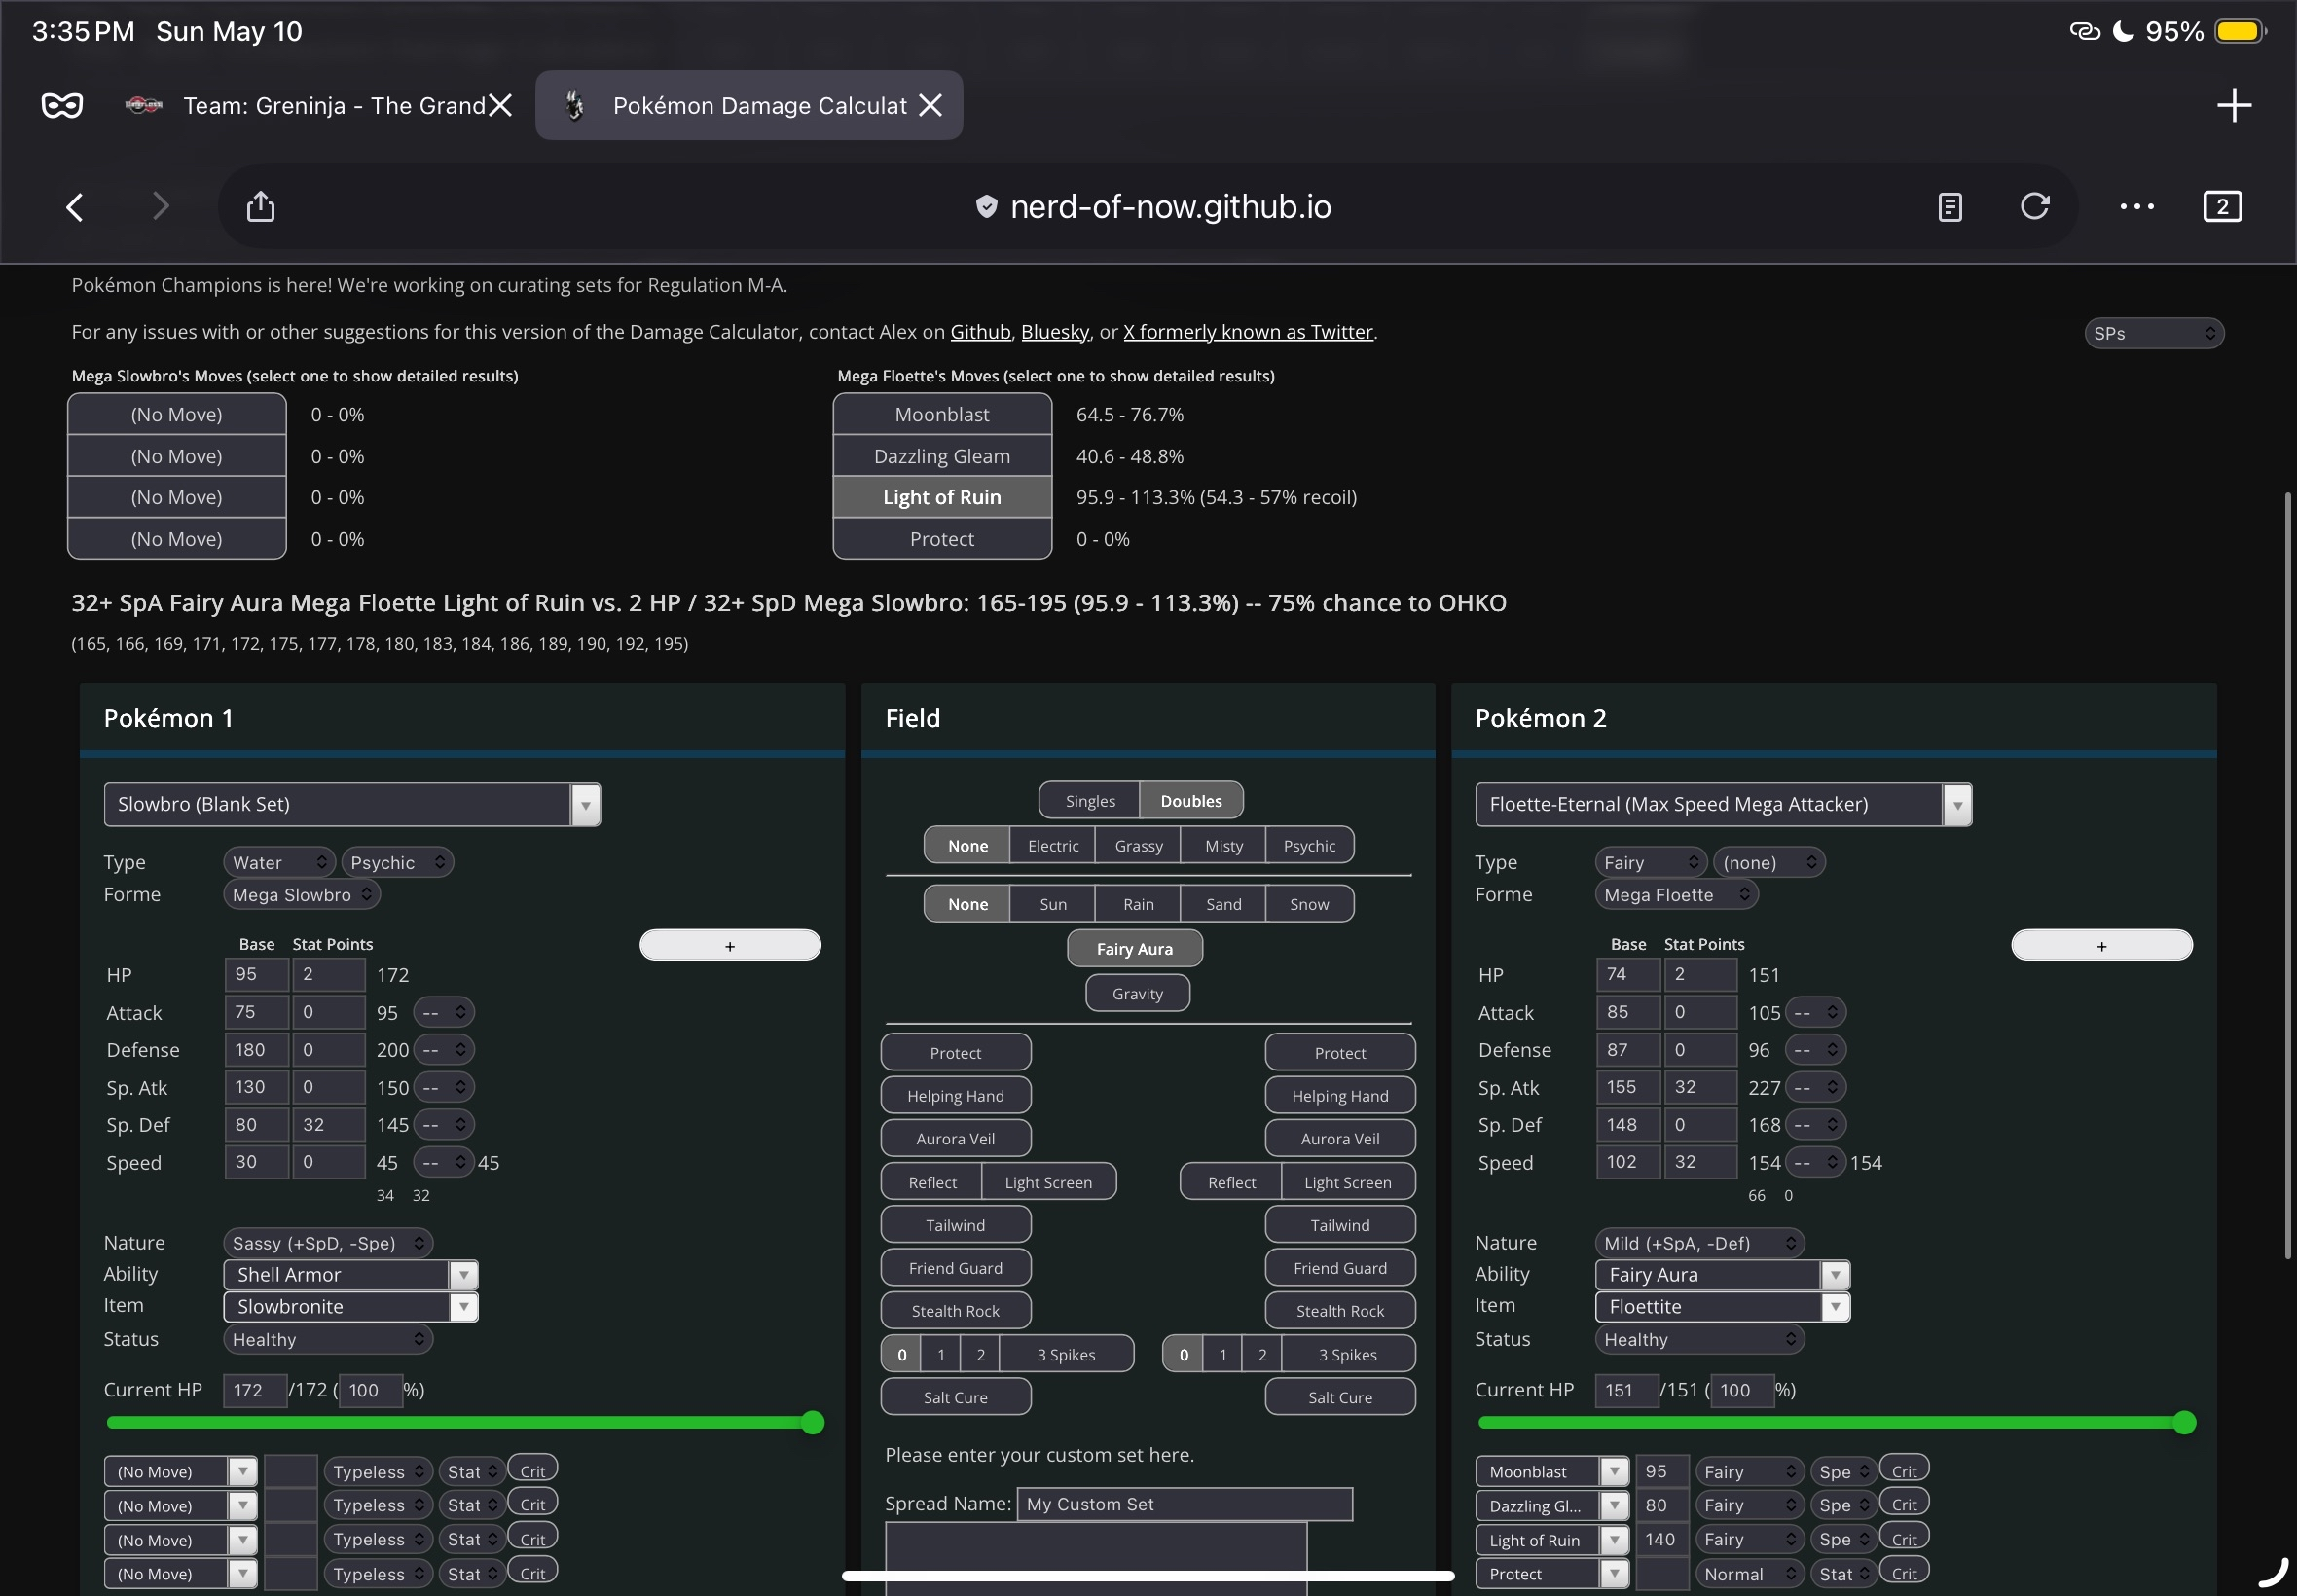Viewport: 2297px width, 1596px height.
Task: Click Pokémon 2 plus button beside stats
Action: (2101, 946)
